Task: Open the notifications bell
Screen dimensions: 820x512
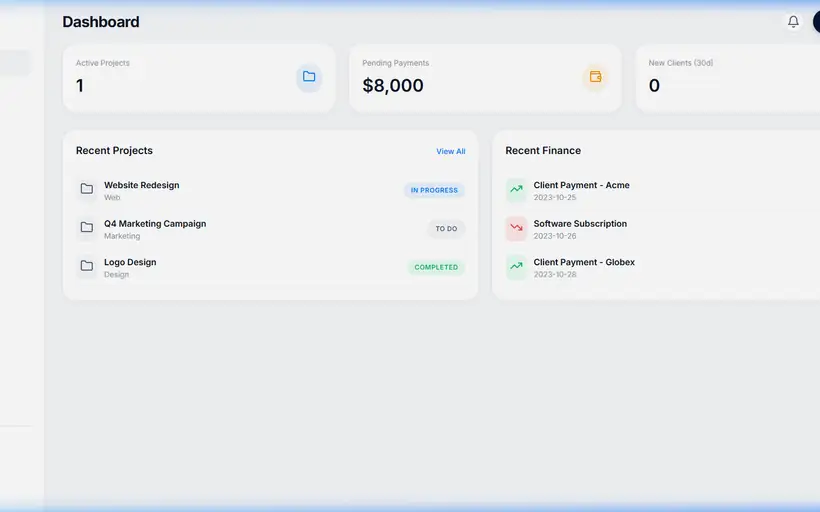Action: coord(793,21)
